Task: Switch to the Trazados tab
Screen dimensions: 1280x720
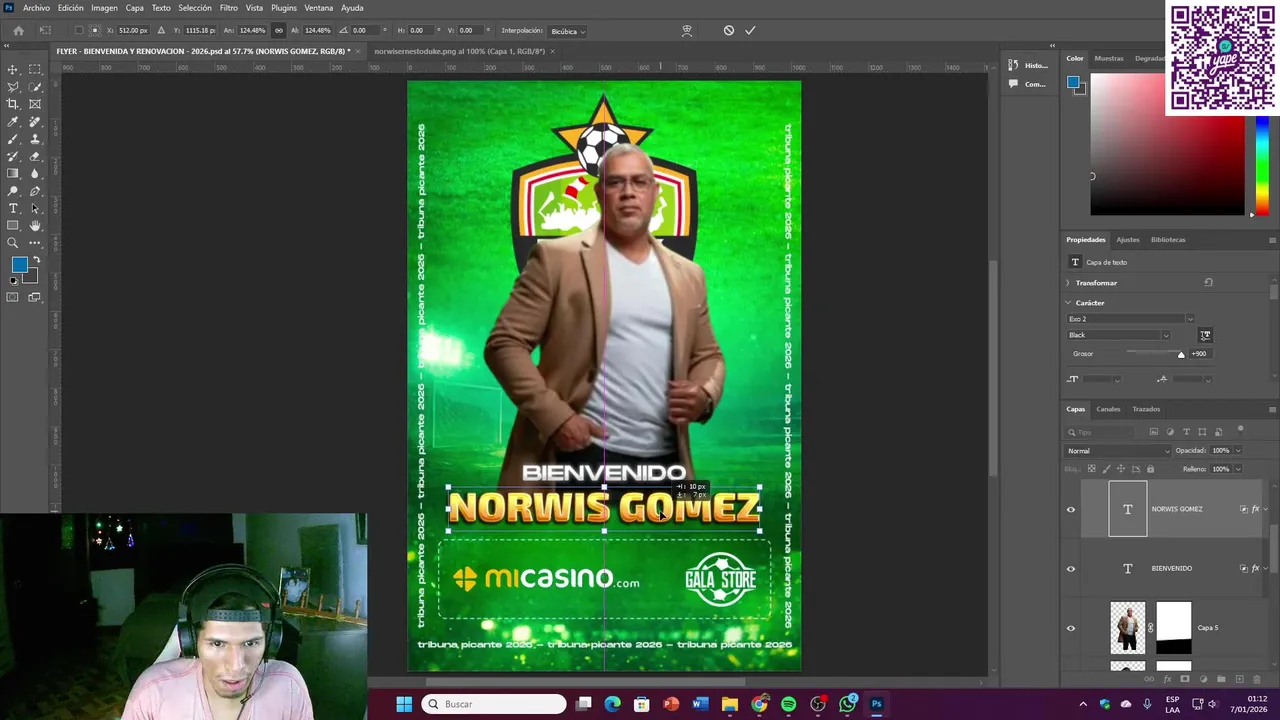Action: click(x=1146, y=409)
